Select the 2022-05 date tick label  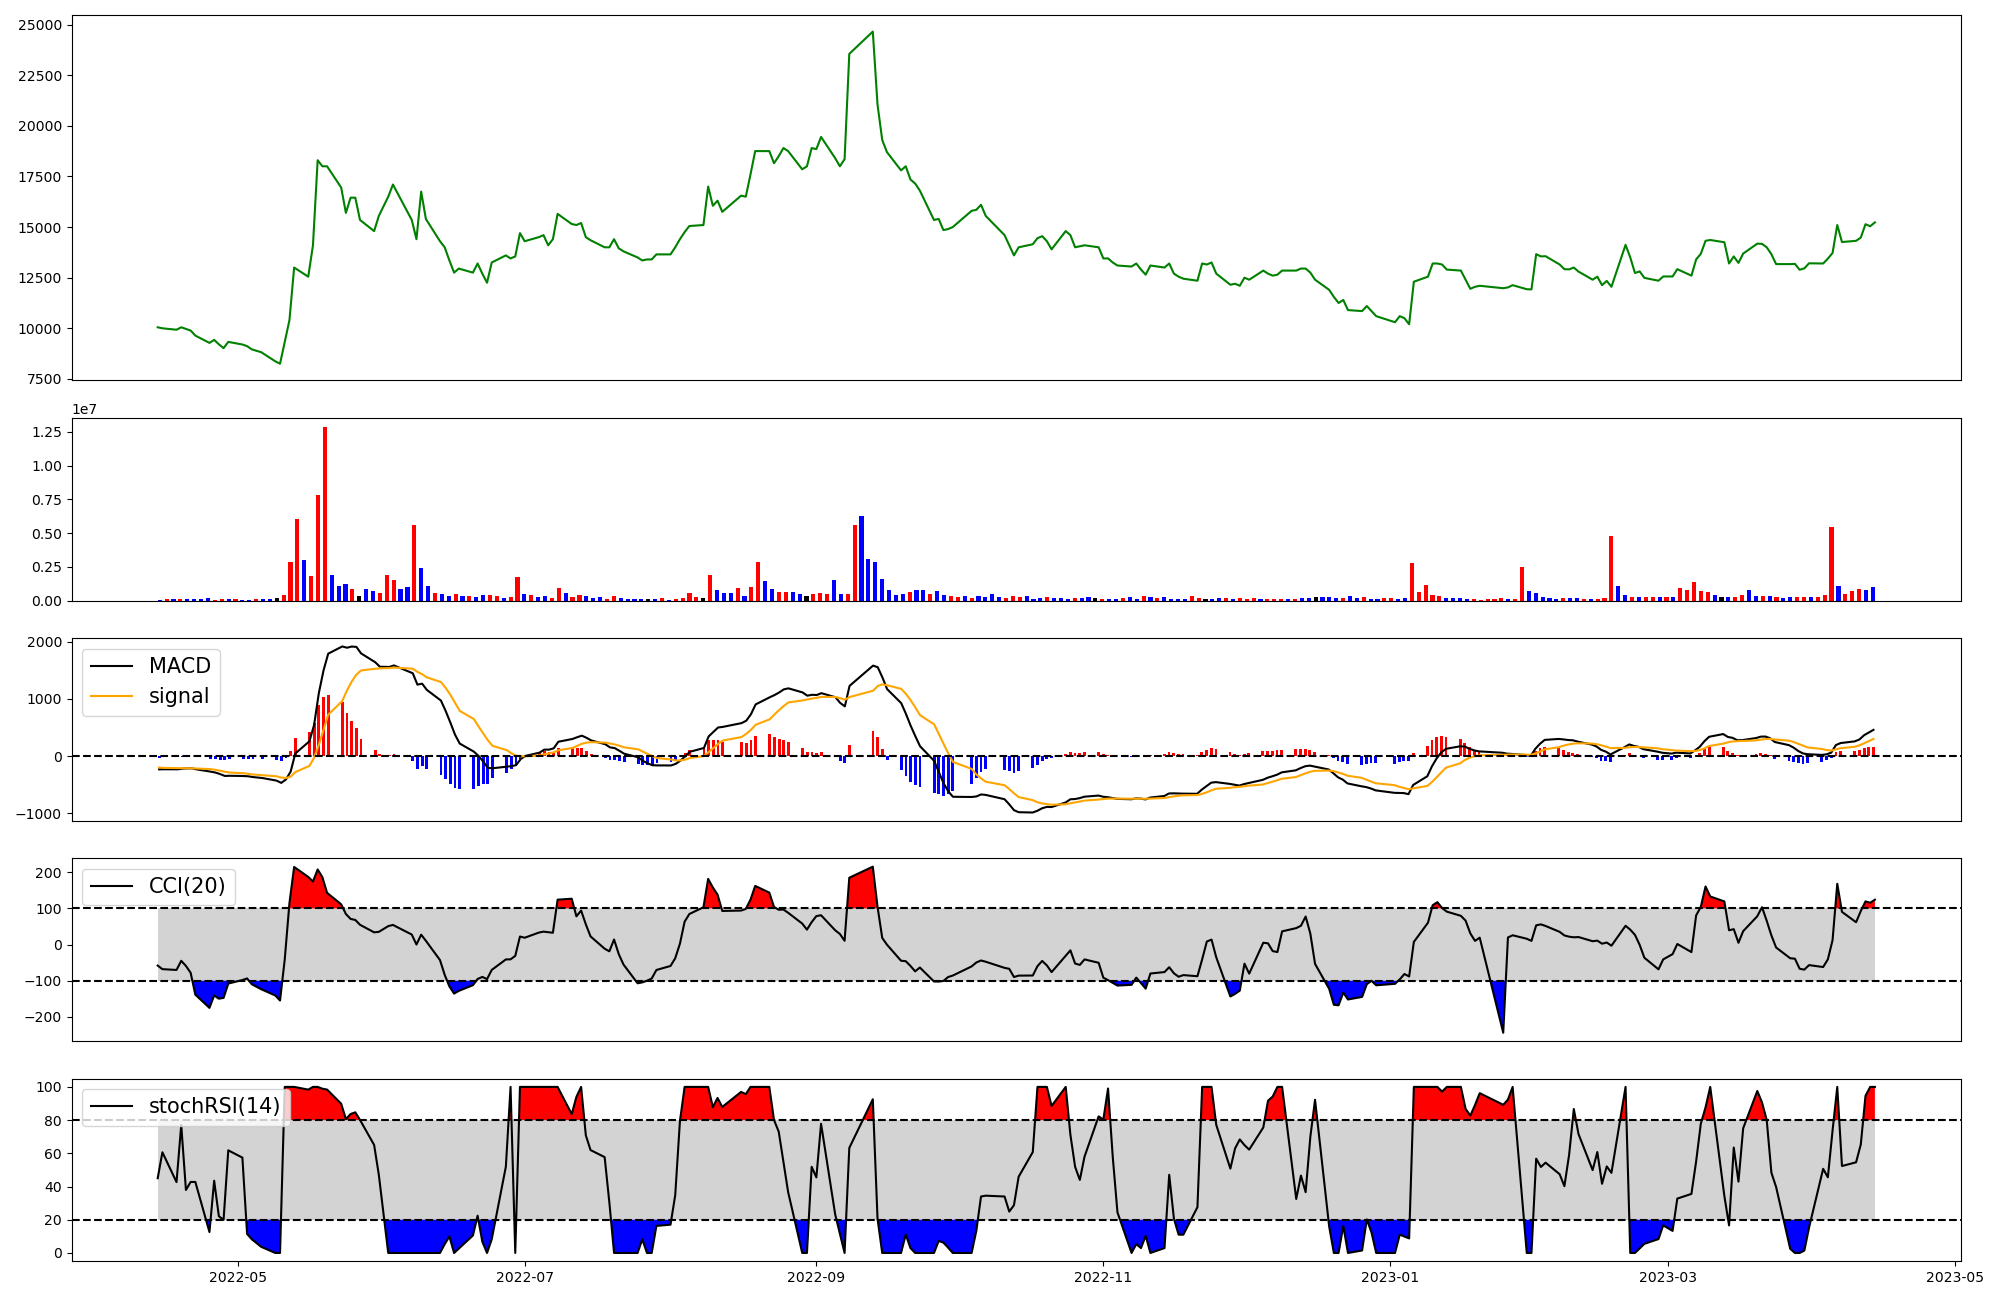[238, 1277]
